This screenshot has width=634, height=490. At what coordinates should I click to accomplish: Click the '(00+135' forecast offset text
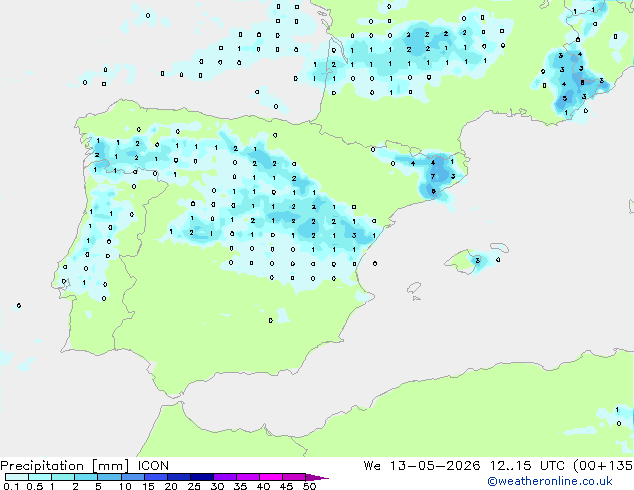pyautogui.click(x=603, y=466)
